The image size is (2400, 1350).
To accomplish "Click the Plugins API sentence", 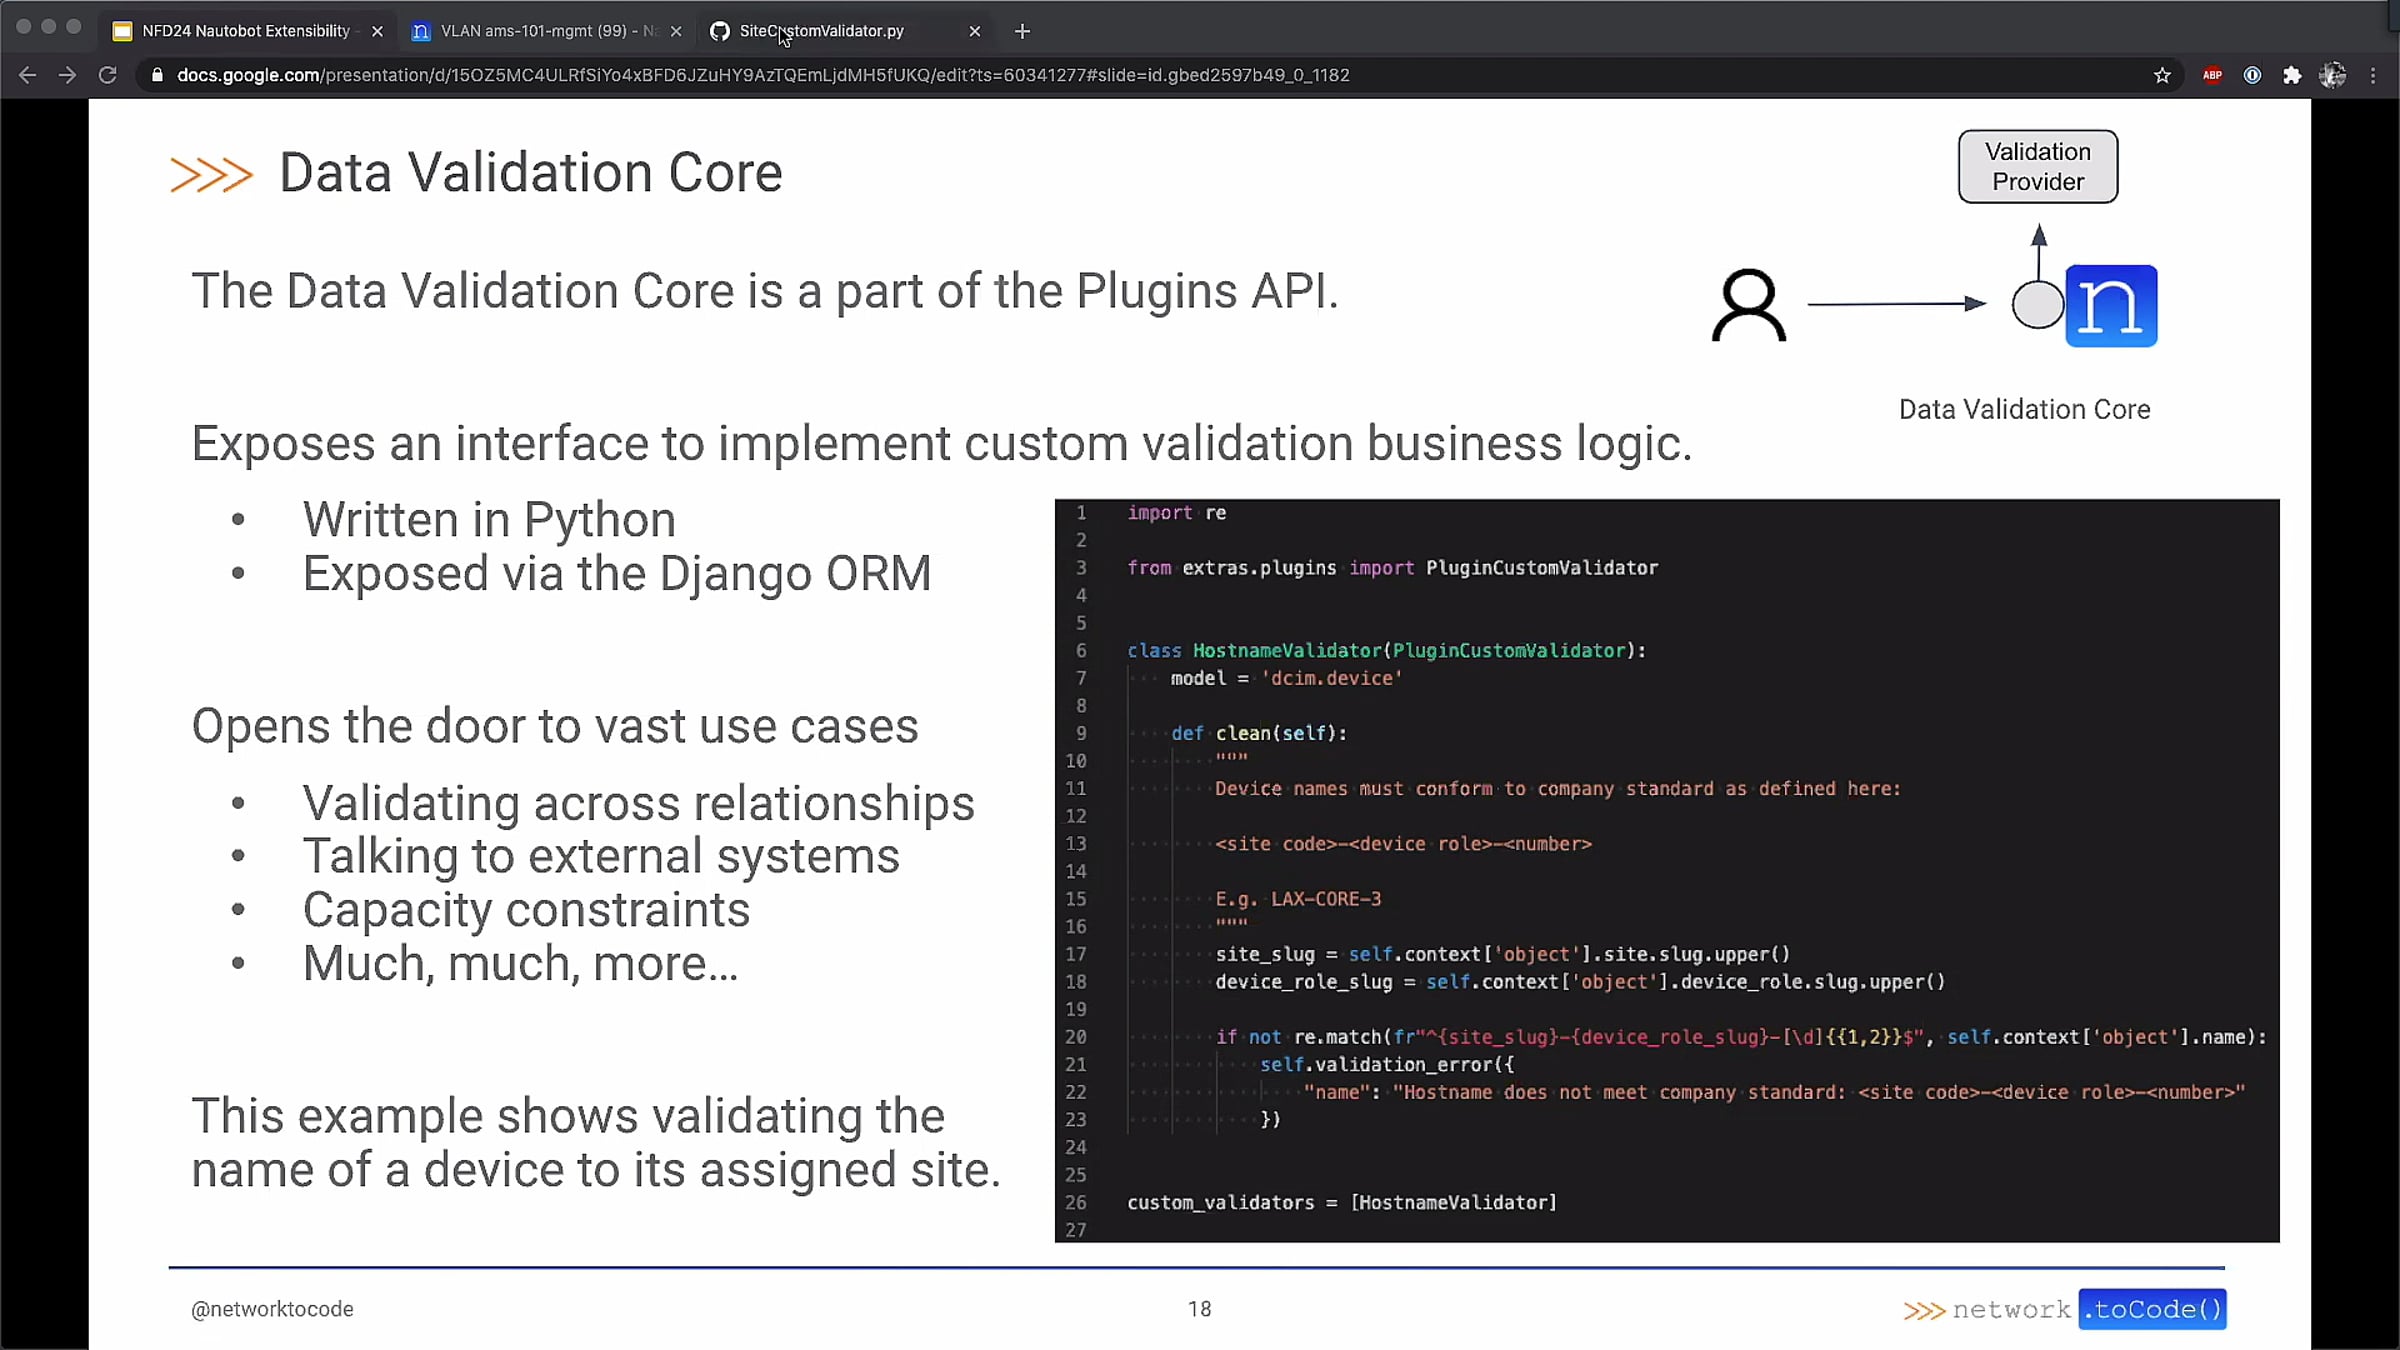I will click(x=765, y=292).
